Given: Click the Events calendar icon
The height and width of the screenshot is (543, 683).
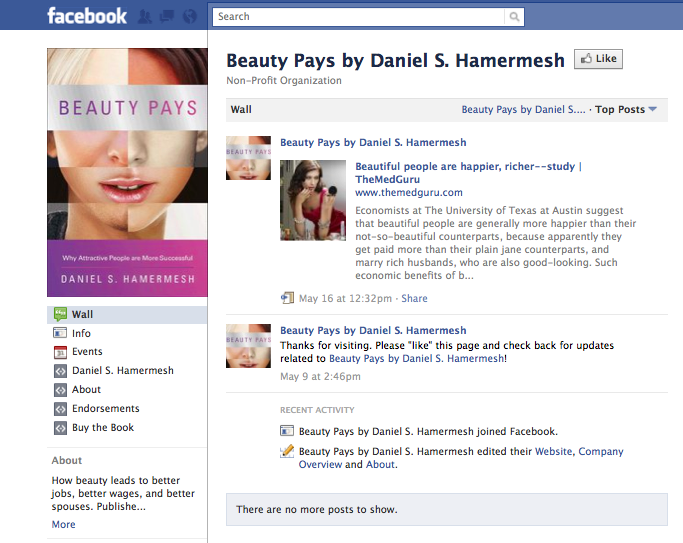Looking at the screenshot, I should click(60, 352).
